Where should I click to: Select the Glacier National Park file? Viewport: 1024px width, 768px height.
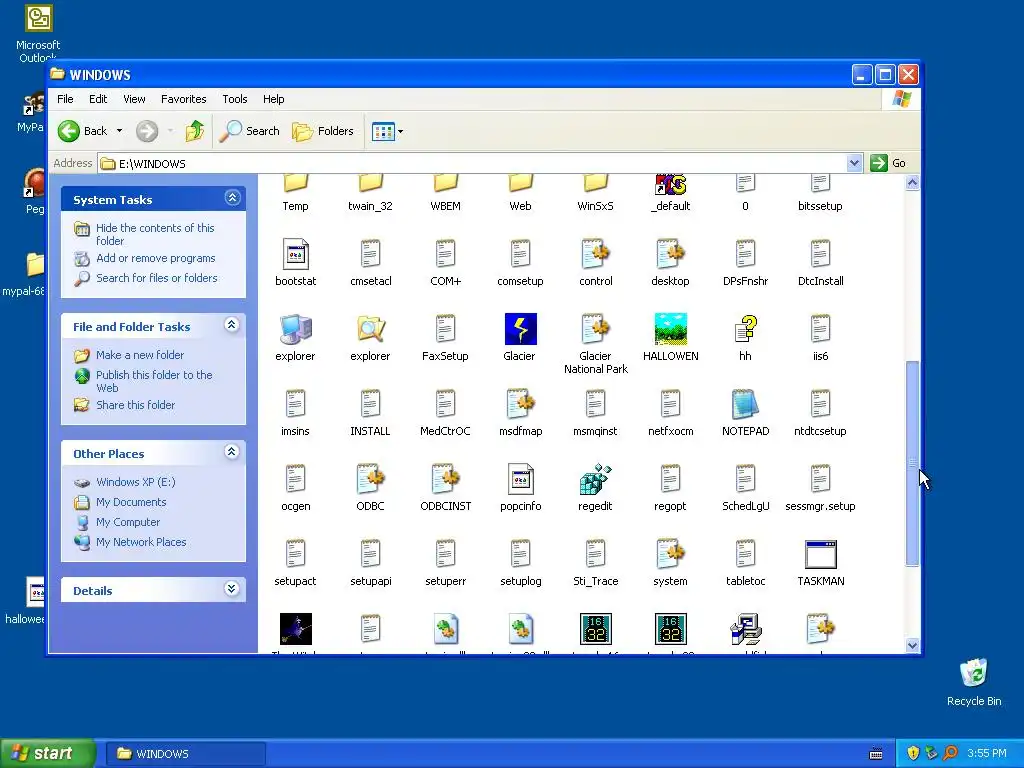pos(595,329)
